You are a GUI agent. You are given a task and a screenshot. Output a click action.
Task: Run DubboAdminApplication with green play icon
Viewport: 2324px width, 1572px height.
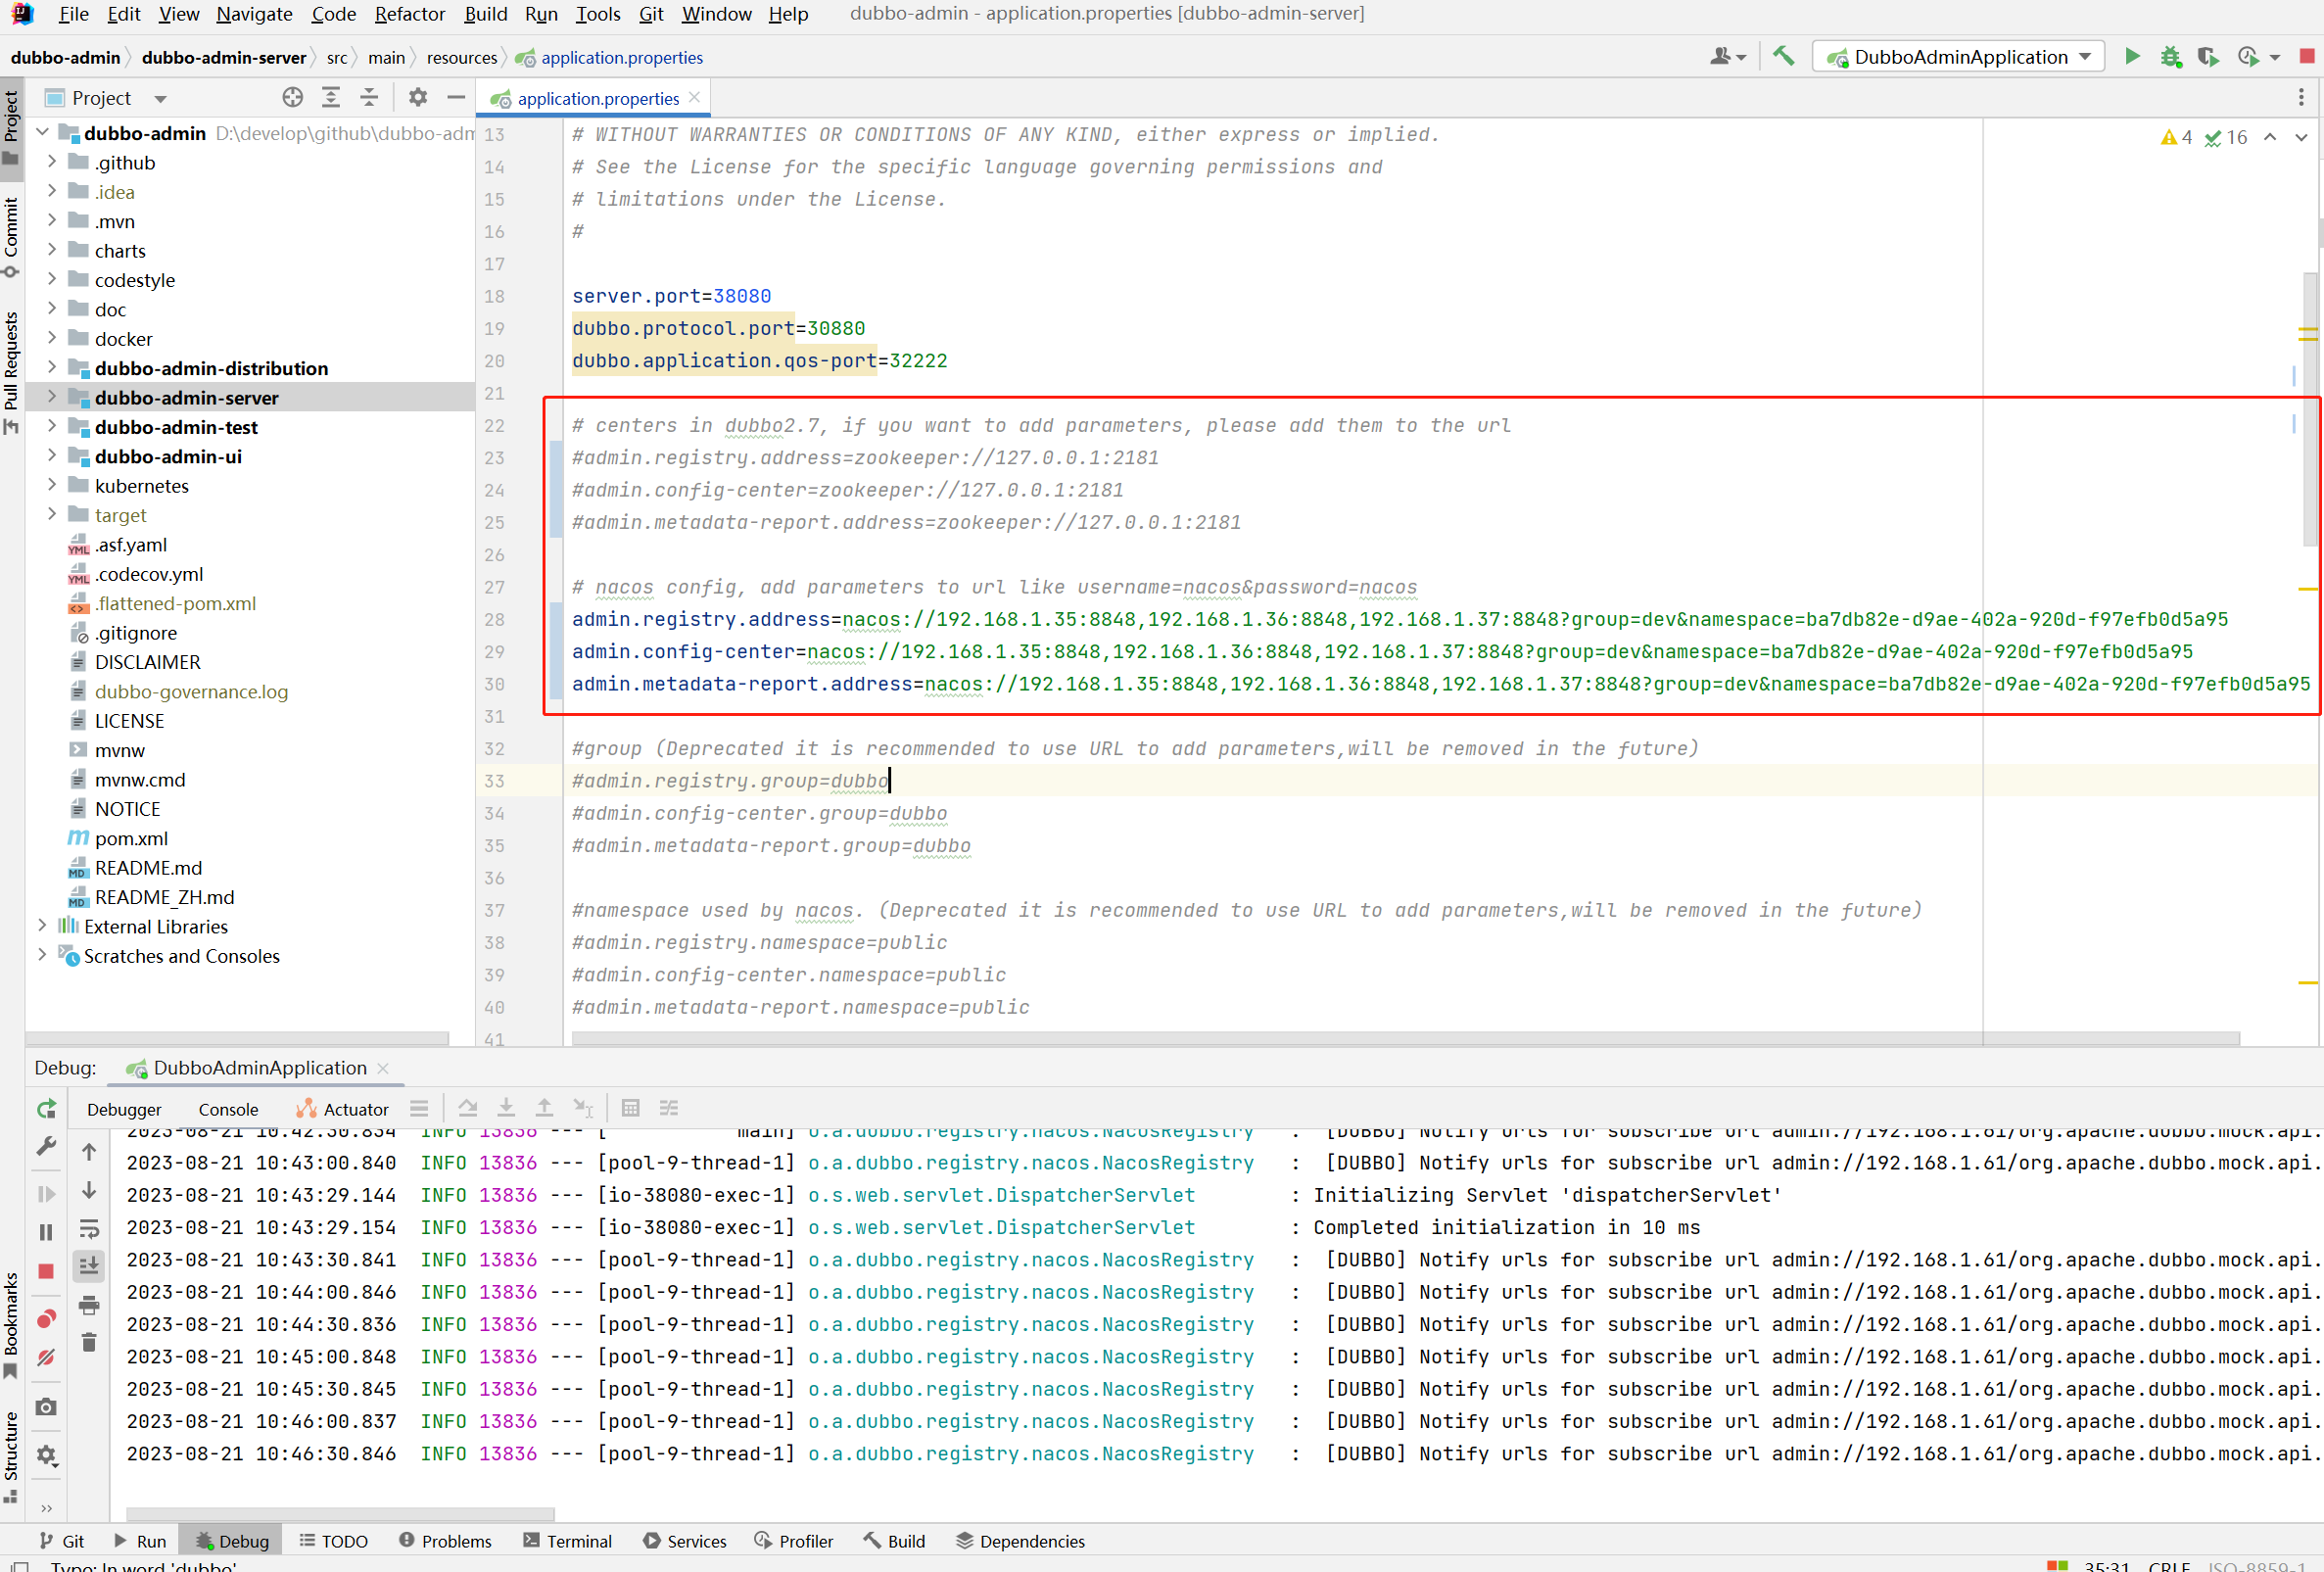point(2131,57)
